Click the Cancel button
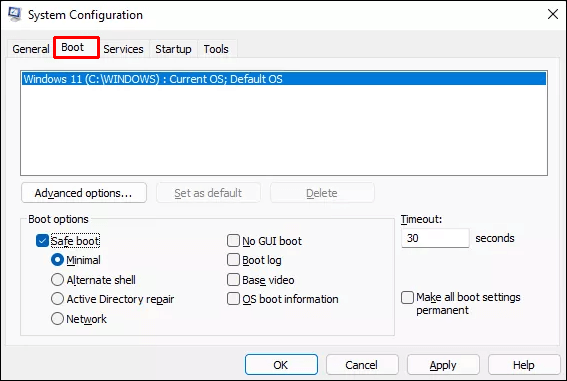The image size is (567, 381). [x=362, y=365]
